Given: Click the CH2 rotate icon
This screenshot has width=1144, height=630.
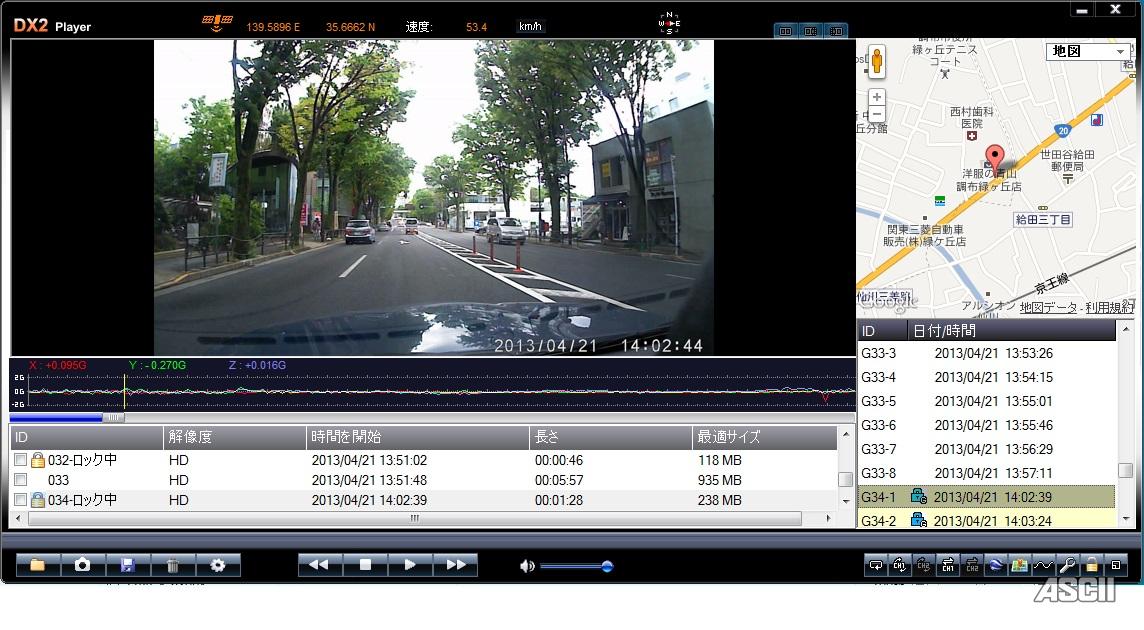Looking at the screenshot, I should [x=924, y=565].
